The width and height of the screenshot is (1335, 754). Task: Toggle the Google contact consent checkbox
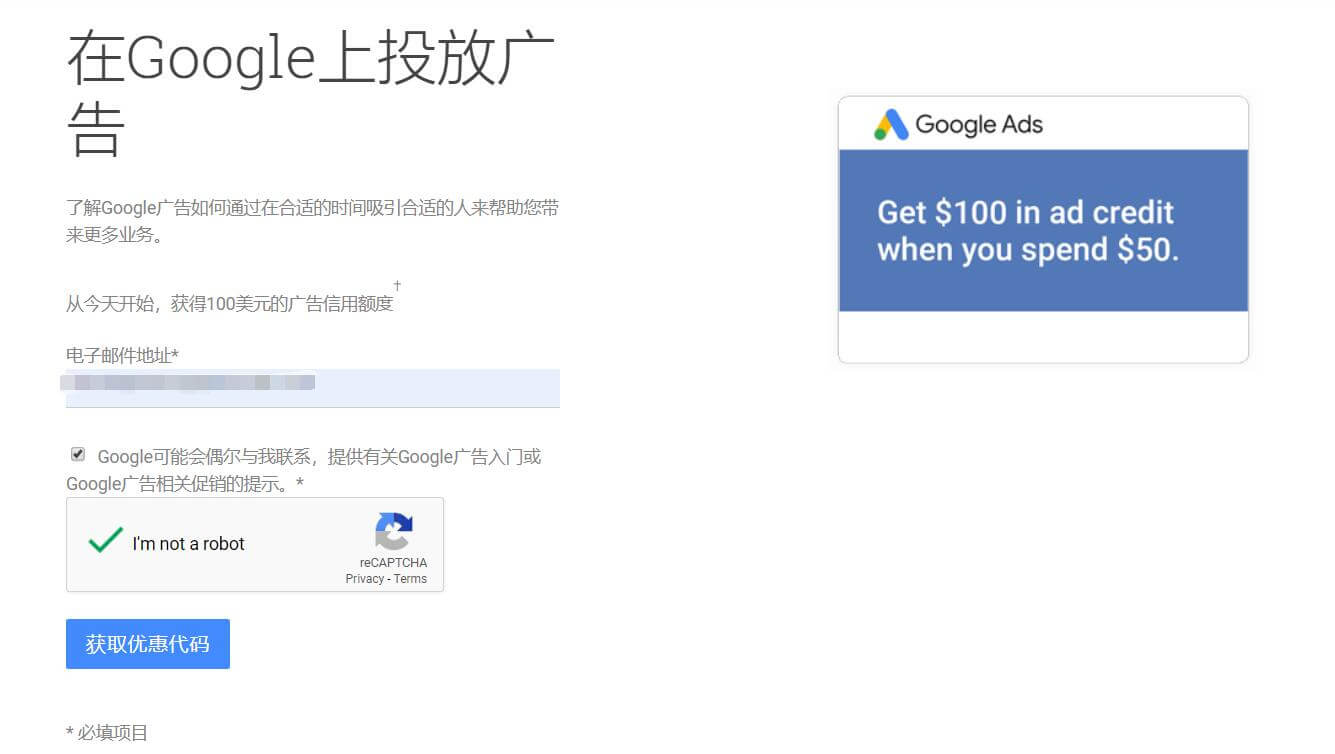pos(78,454)
